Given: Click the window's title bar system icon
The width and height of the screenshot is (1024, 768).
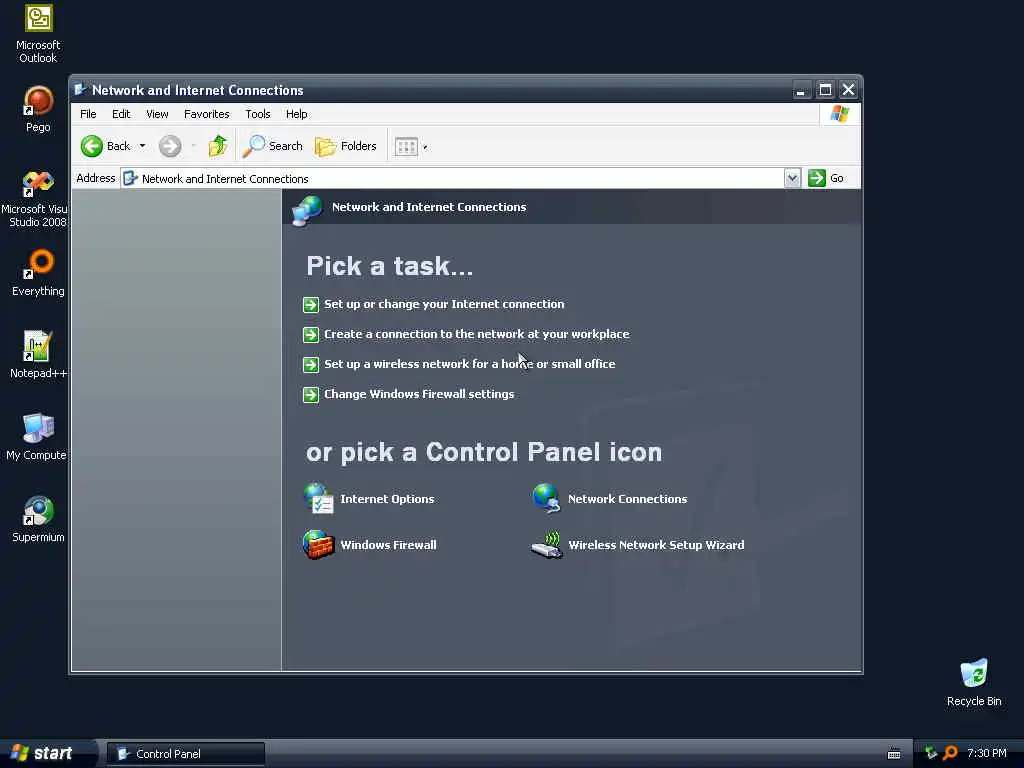Looking at the screenshot, I should pos(80,90).
